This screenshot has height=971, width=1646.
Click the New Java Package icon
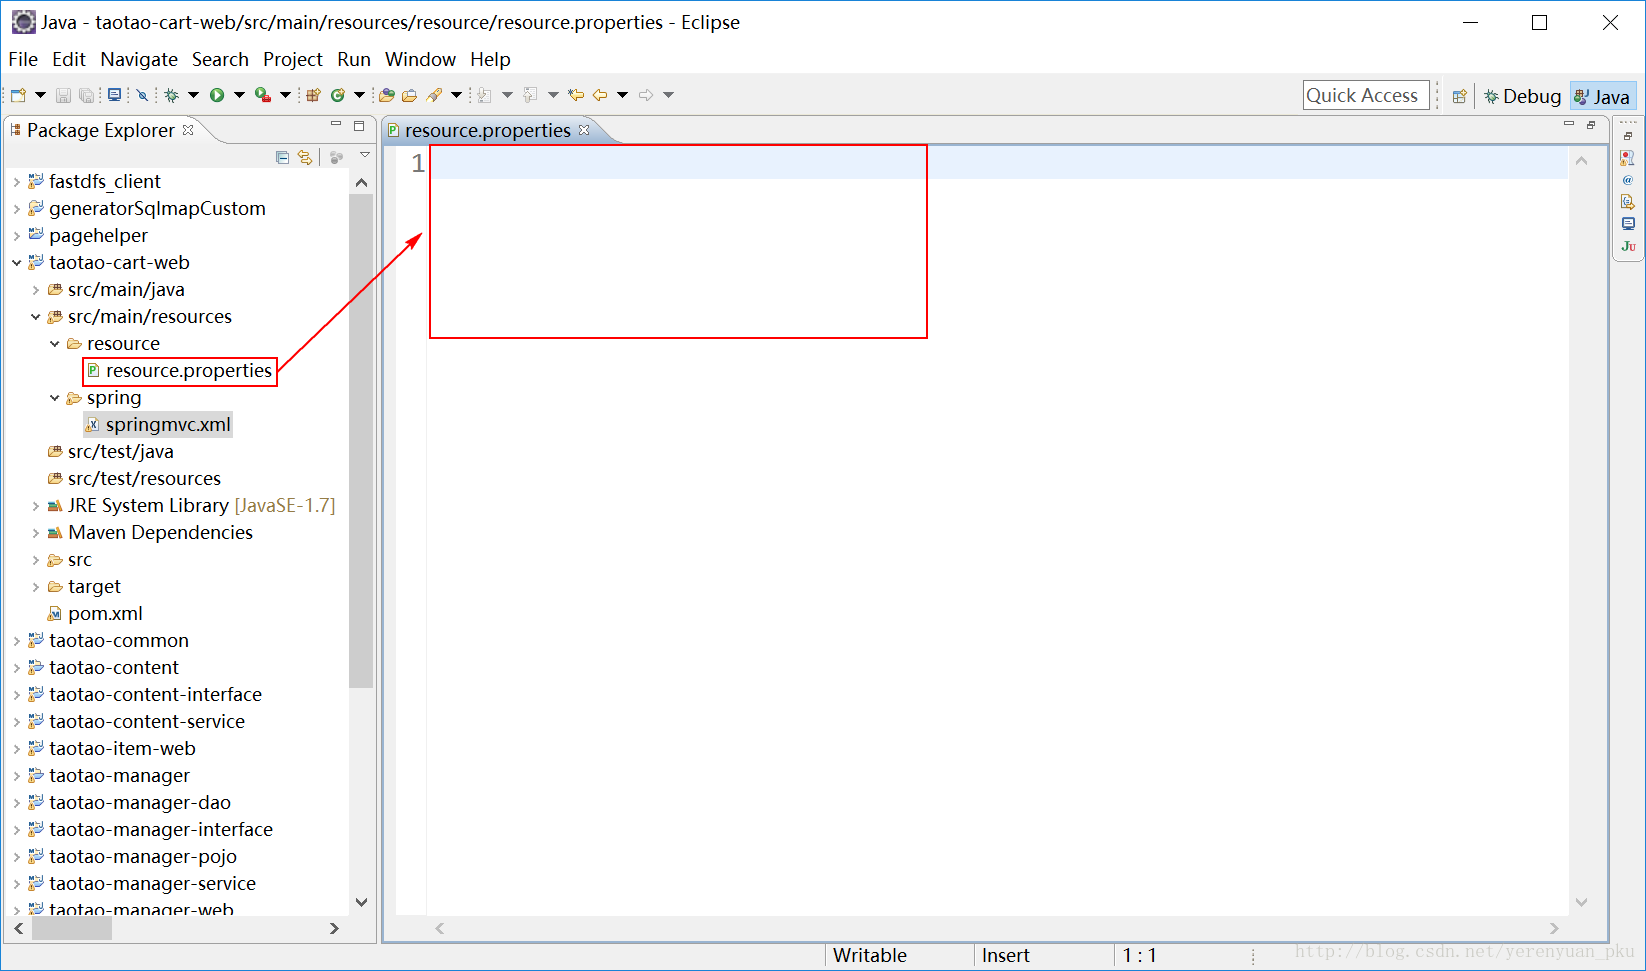[x=313, y=95]
